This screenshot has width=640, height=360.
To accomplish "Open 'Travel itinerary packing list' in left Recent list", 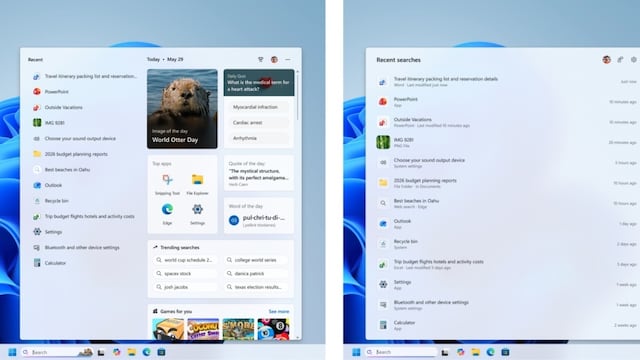I will (x=84, y=76).
